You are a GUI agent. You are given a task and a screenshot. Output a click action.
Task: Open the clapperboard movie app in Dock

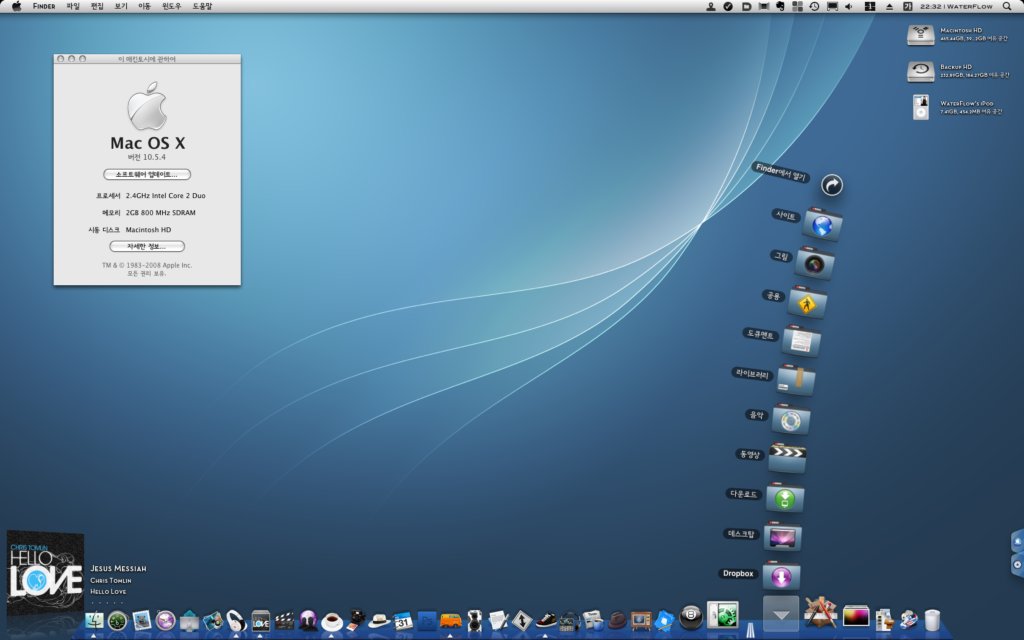284,620
